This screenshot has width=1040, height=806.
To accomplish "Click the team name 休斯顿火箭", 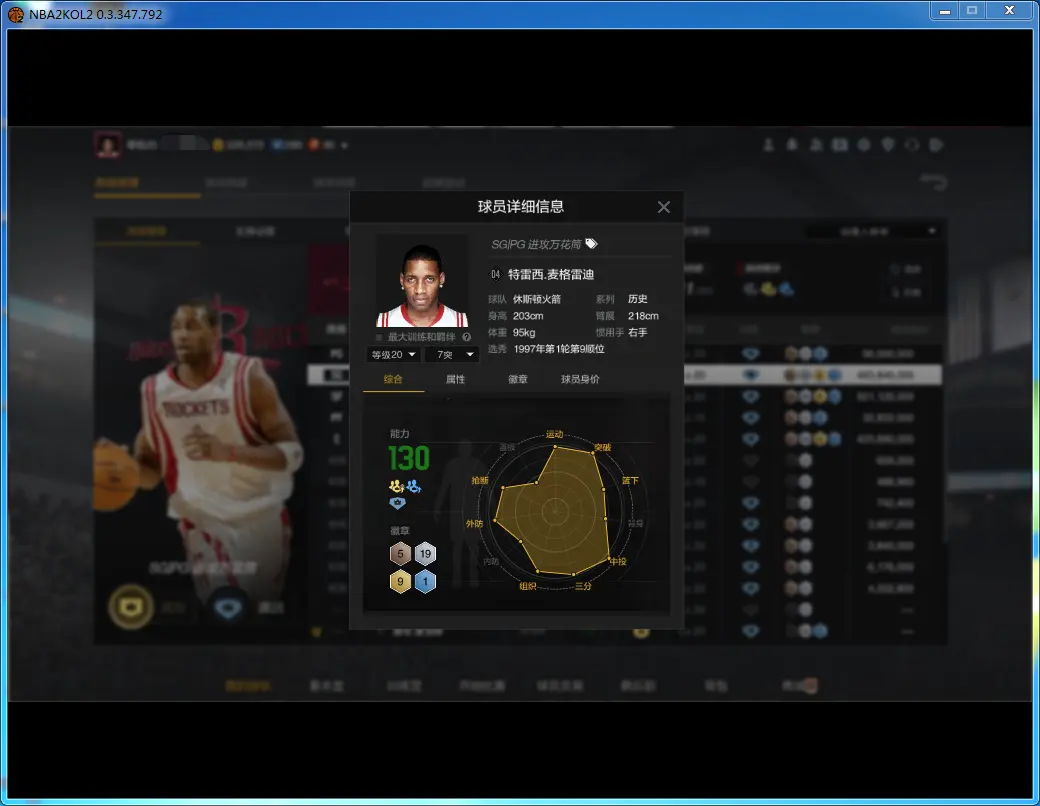I will pos(537,299).
